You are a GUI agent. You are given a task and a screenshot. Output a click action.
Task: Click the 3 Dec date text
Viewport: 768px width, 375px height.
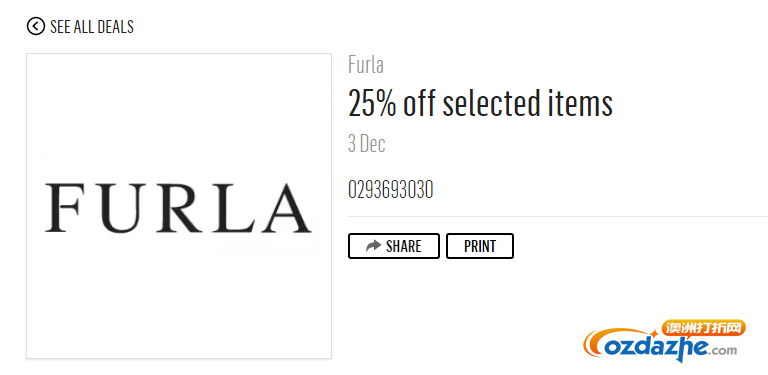[367, 144]
